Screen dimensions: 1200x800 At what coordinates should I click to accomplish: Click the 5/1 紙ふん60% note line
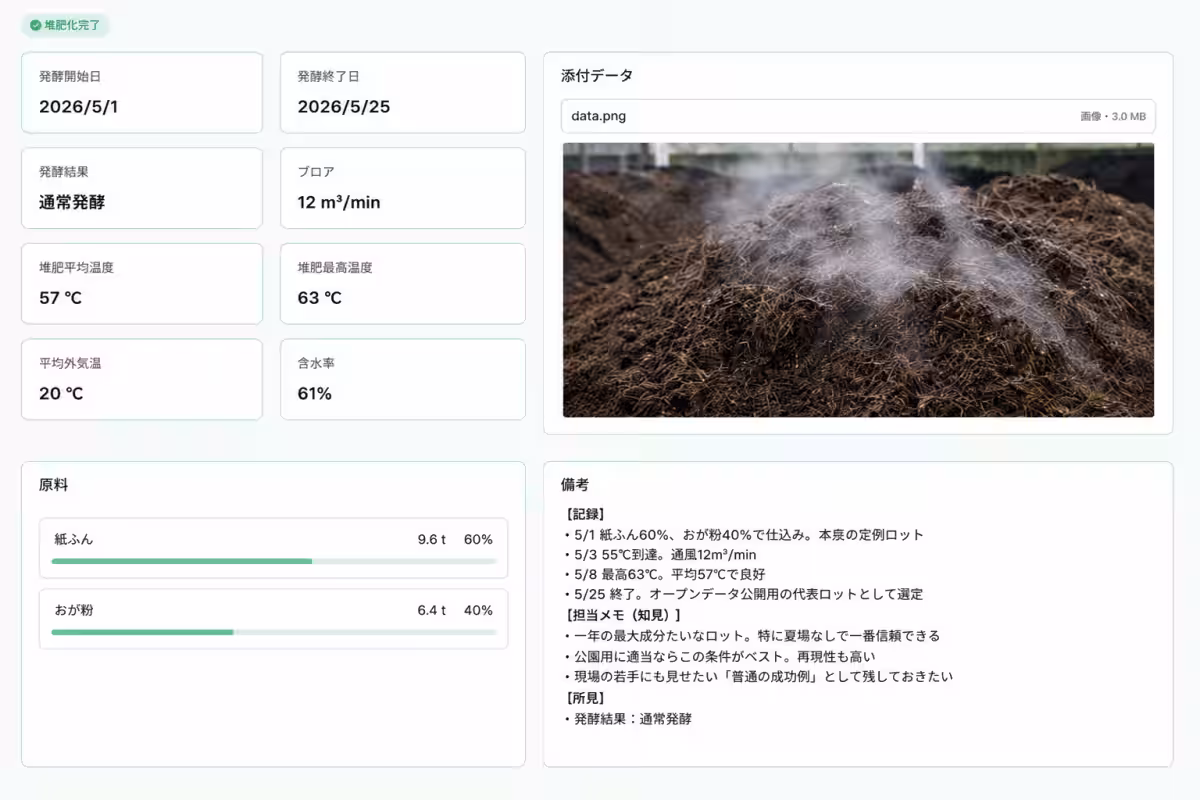743,535
